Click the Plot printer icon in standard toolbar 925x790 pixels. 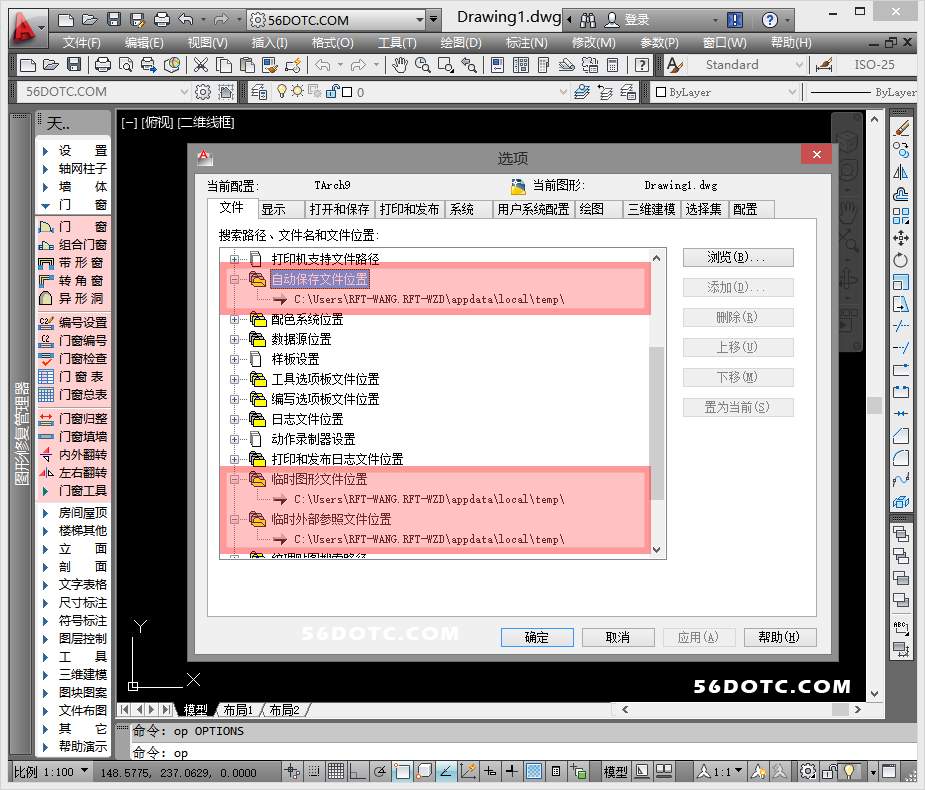[102, 64]
